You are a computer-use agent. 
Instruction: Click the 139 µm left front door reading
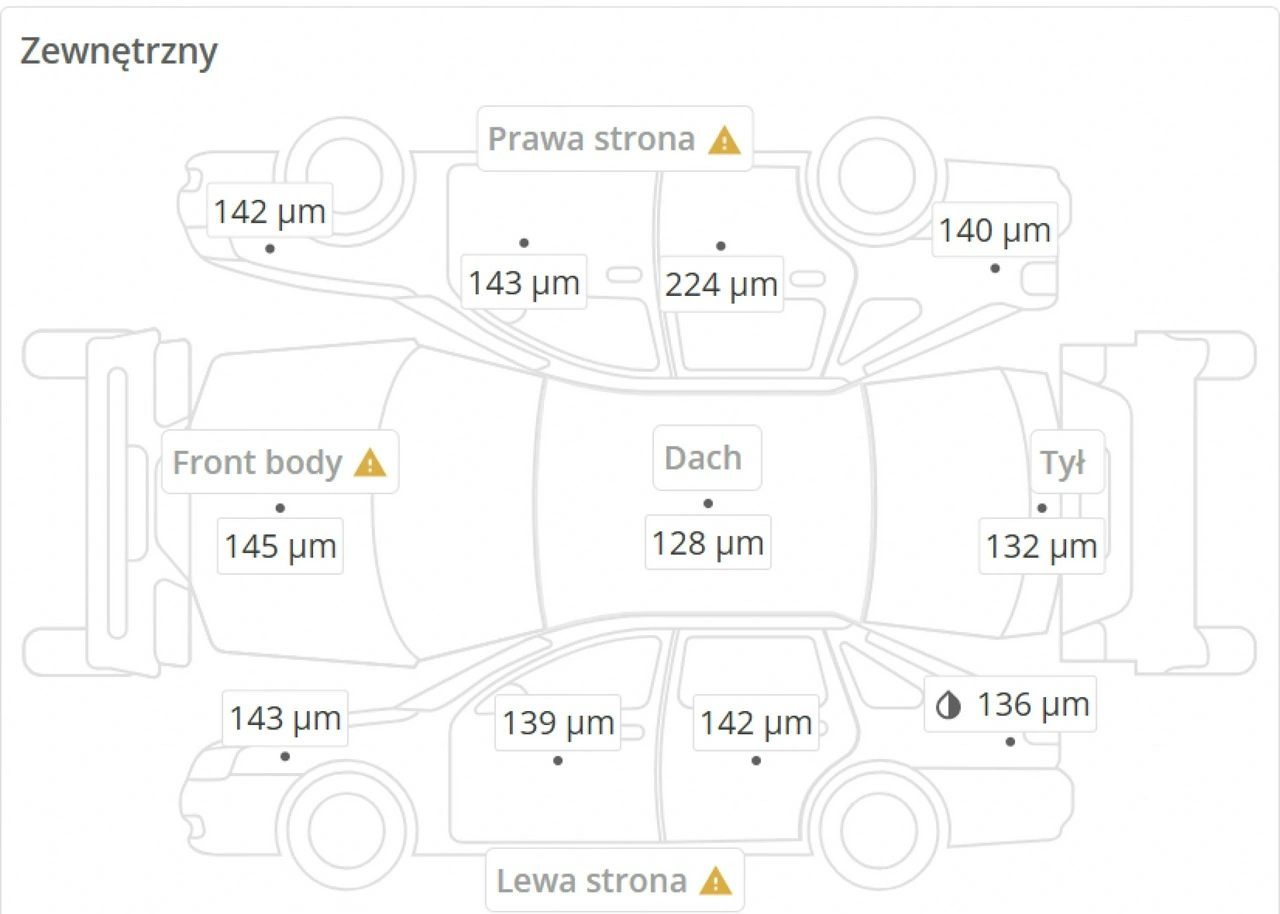pos(558,722)
